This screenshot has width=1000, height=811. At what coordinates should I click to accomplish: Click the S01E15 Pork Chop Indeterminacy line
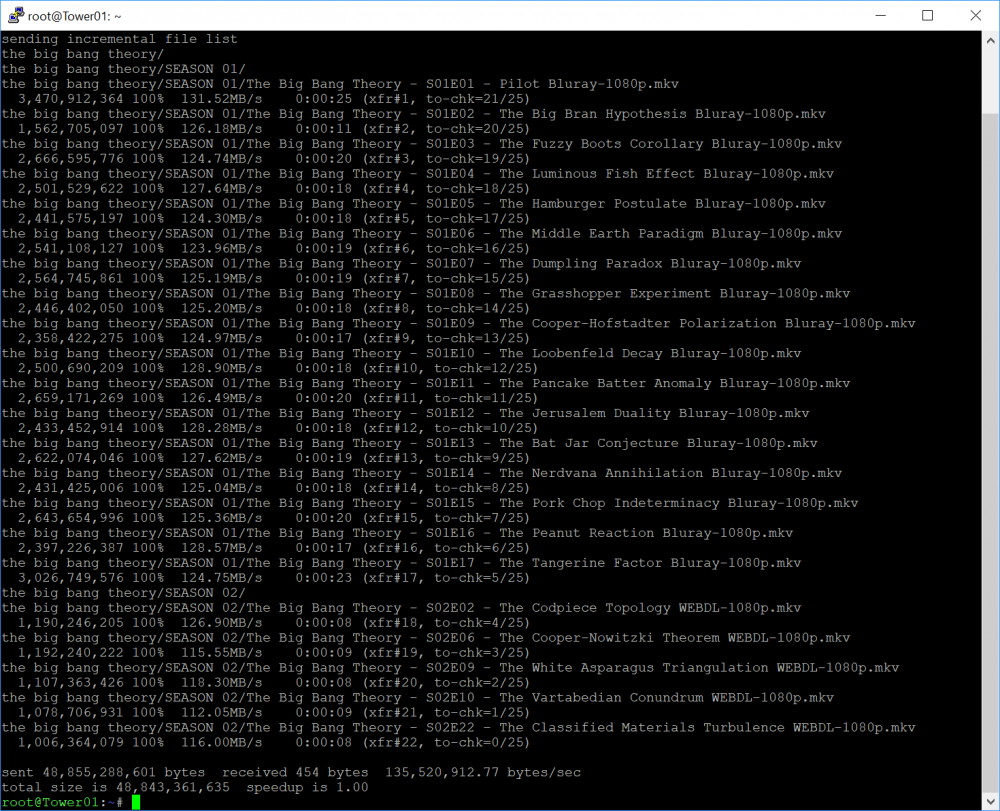click(430, 504)
